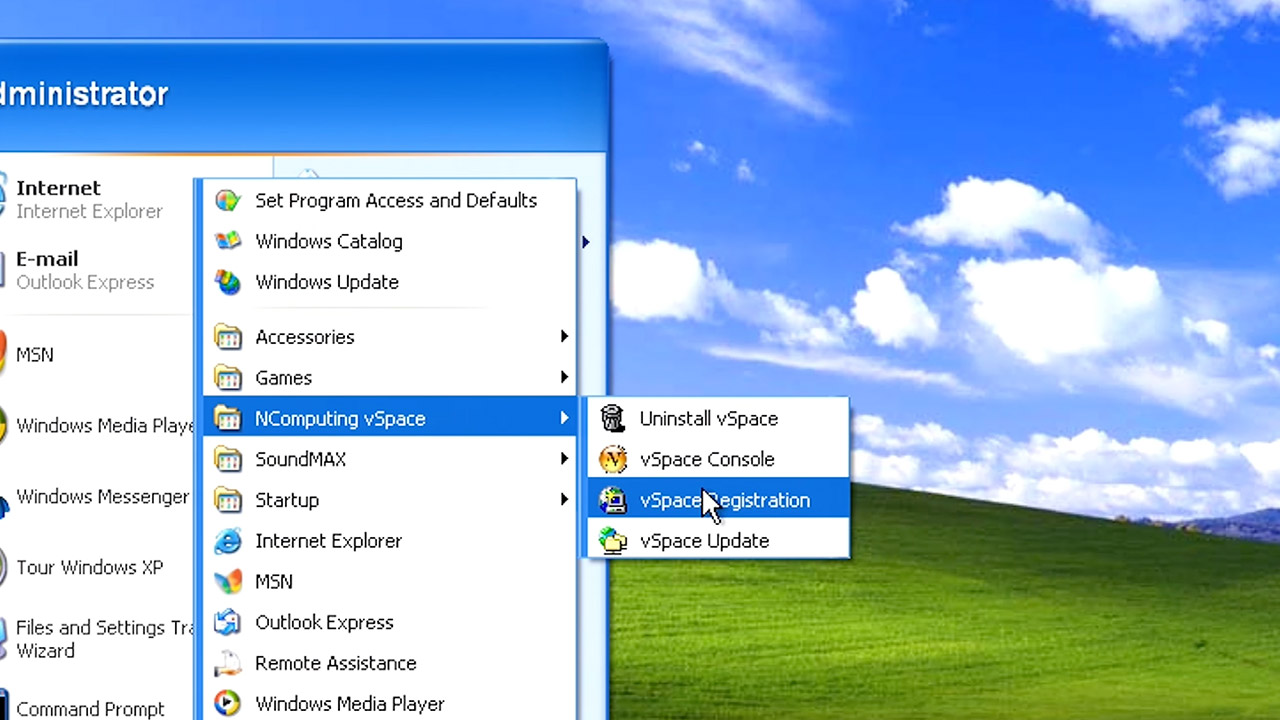The width and height of the screenshot is (1280, 720).
Task: Expand the Startup submenu arrow
Action: pos(565,500)
